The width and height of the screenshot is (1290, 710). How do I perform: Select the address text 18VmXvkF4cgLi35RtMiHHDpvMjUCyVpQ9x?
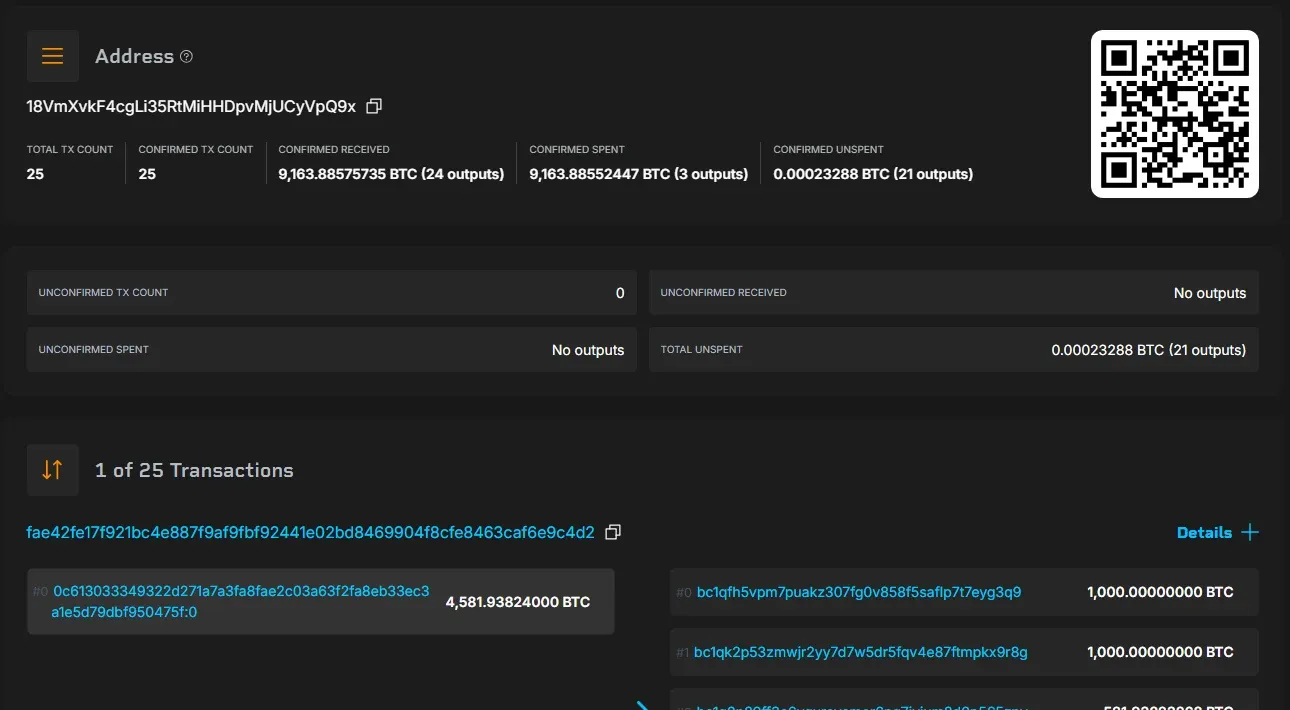[x=191, y=106]
